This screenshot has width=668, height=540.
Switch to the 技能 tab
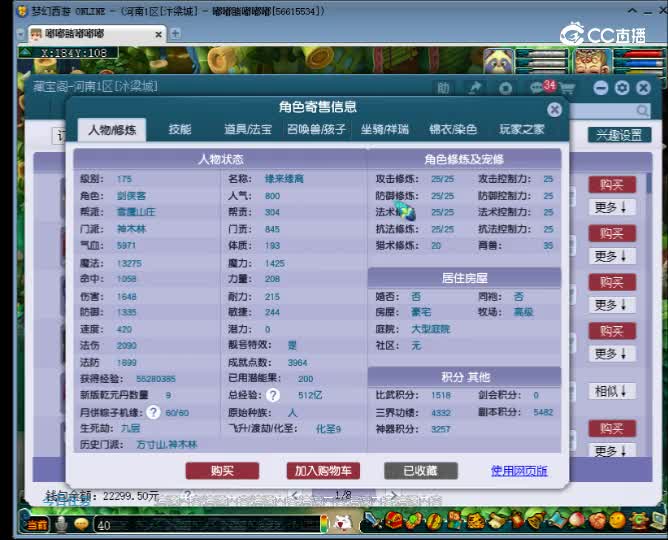(180, 129)
